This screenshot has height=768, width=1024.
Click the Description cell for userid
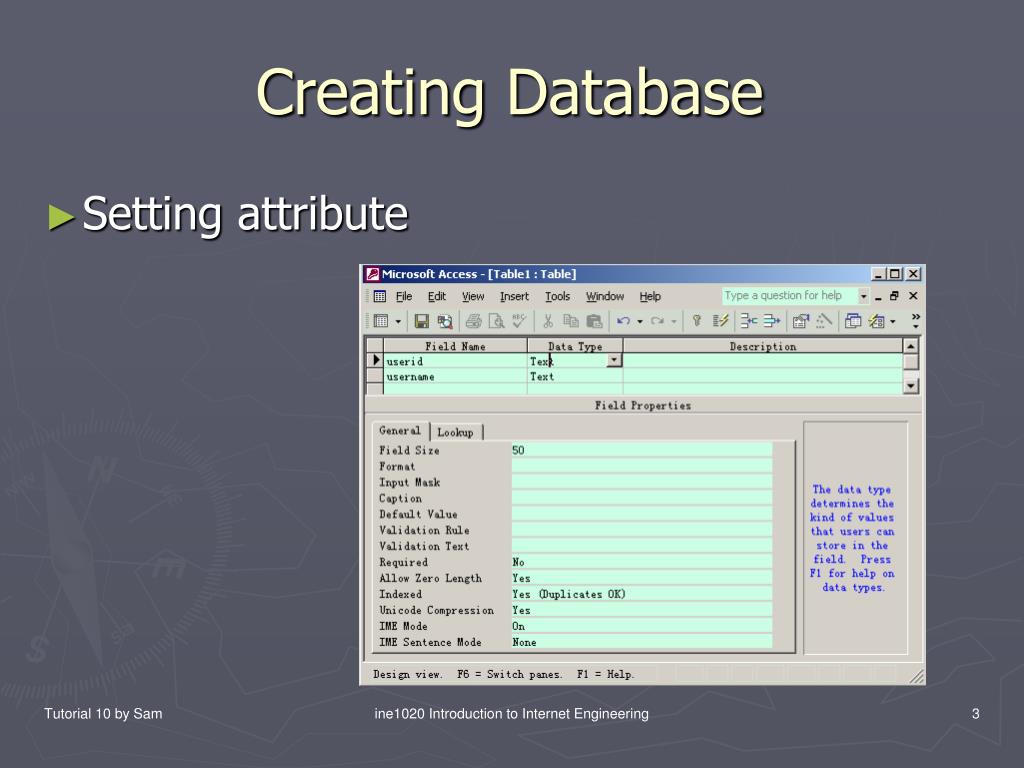[763, 361]
